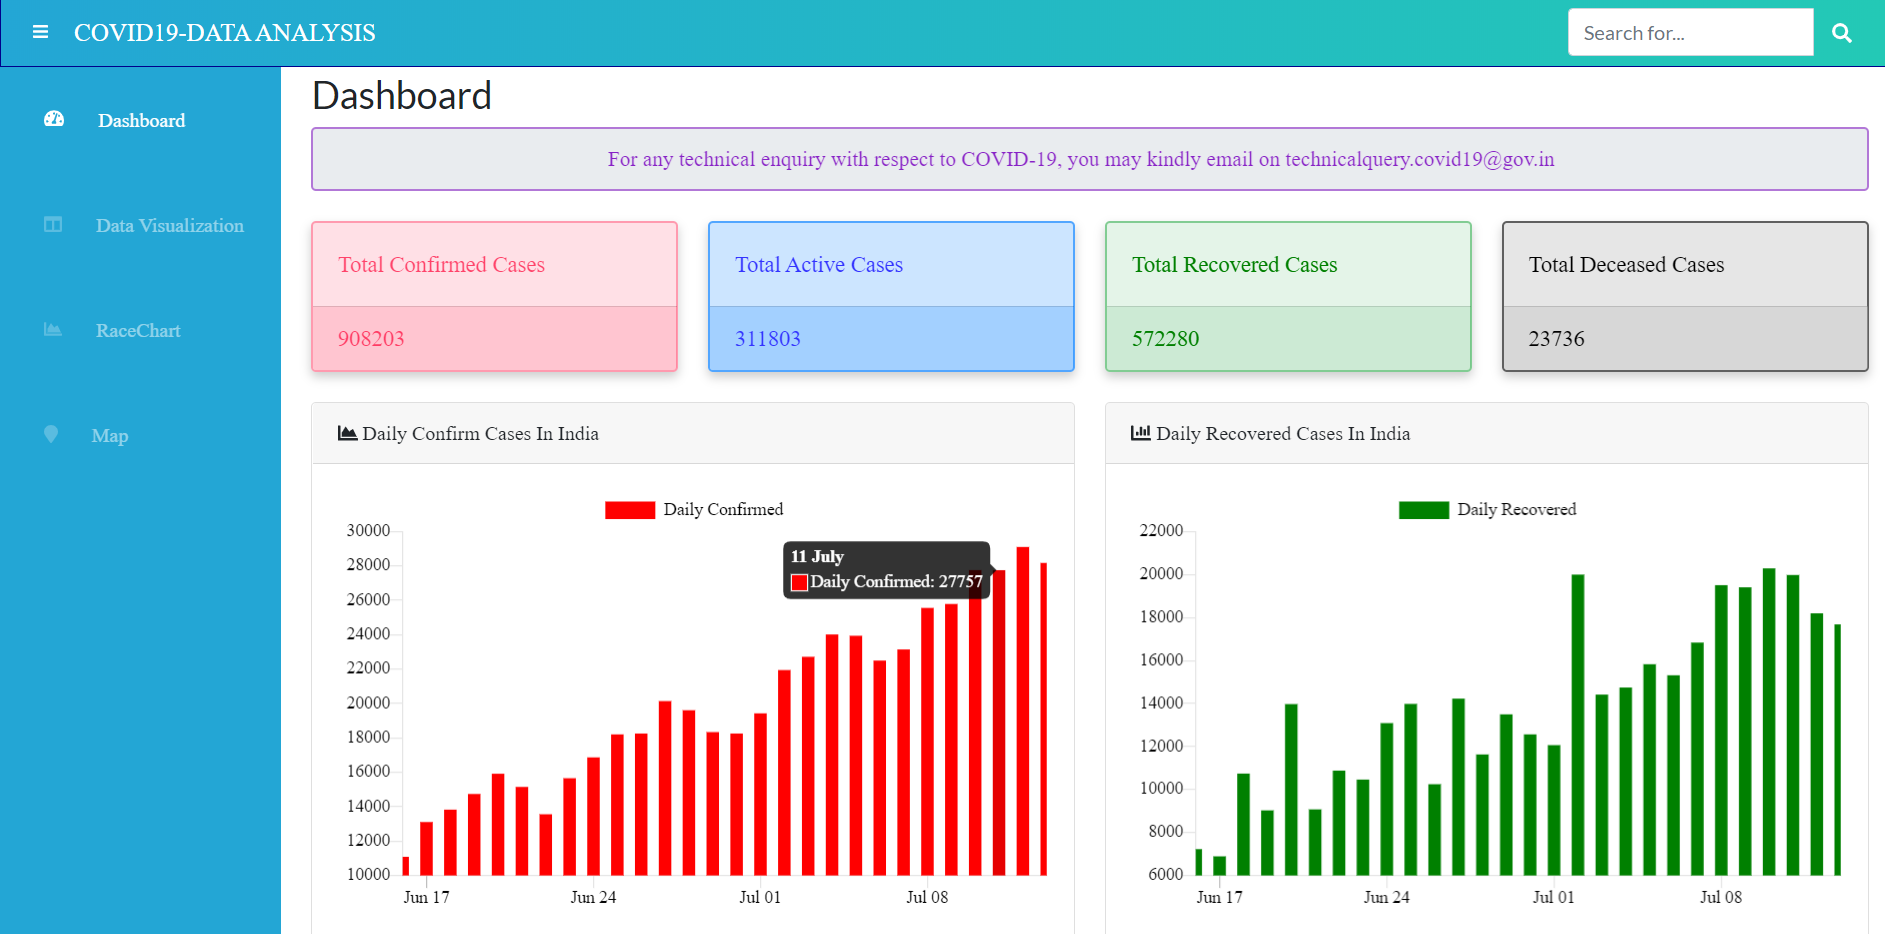Navigate to the Map section

coord(110,434)
